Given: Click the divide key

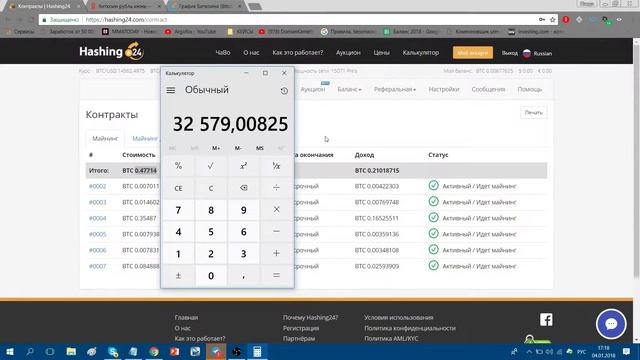Looking at the screenshot, I should (x=276, y=188).
